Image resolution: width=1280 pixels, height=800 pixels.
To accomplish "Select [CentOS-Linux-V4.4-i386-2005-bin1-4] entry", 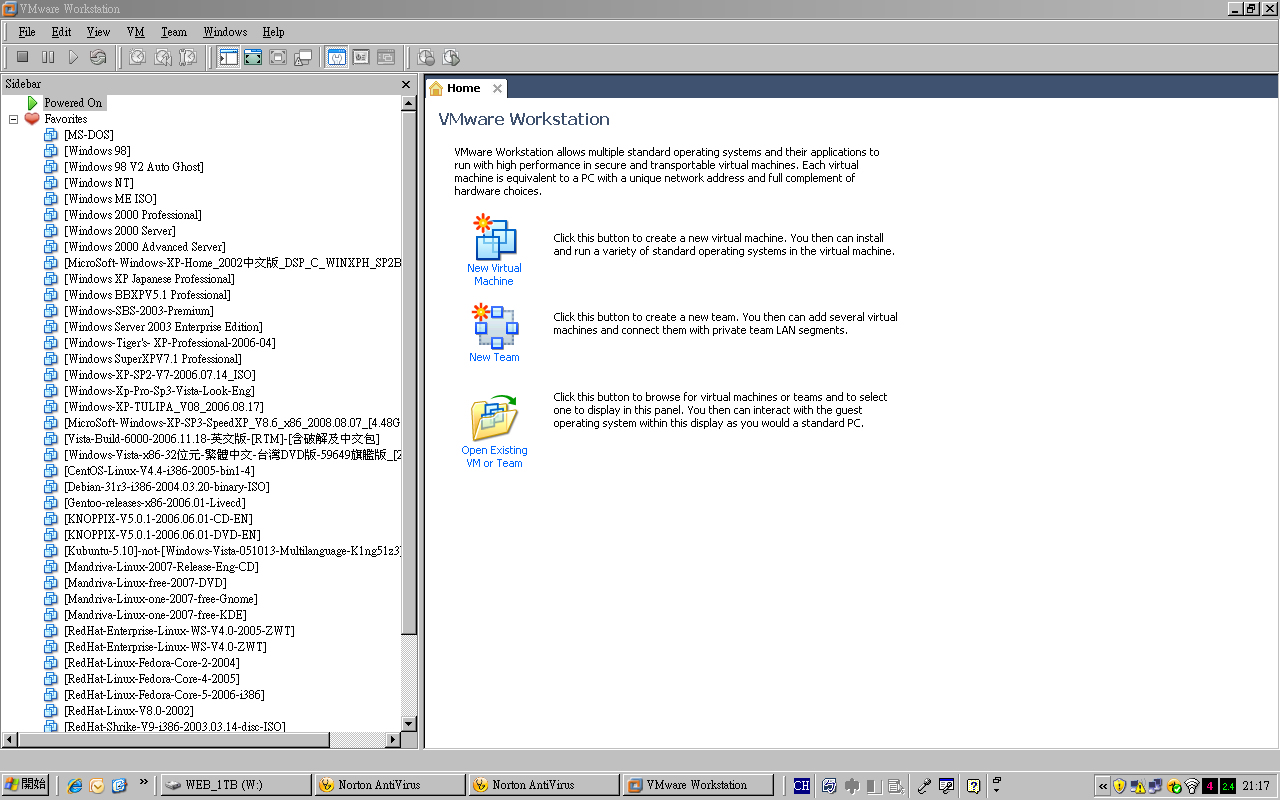I will coord(159,470).
